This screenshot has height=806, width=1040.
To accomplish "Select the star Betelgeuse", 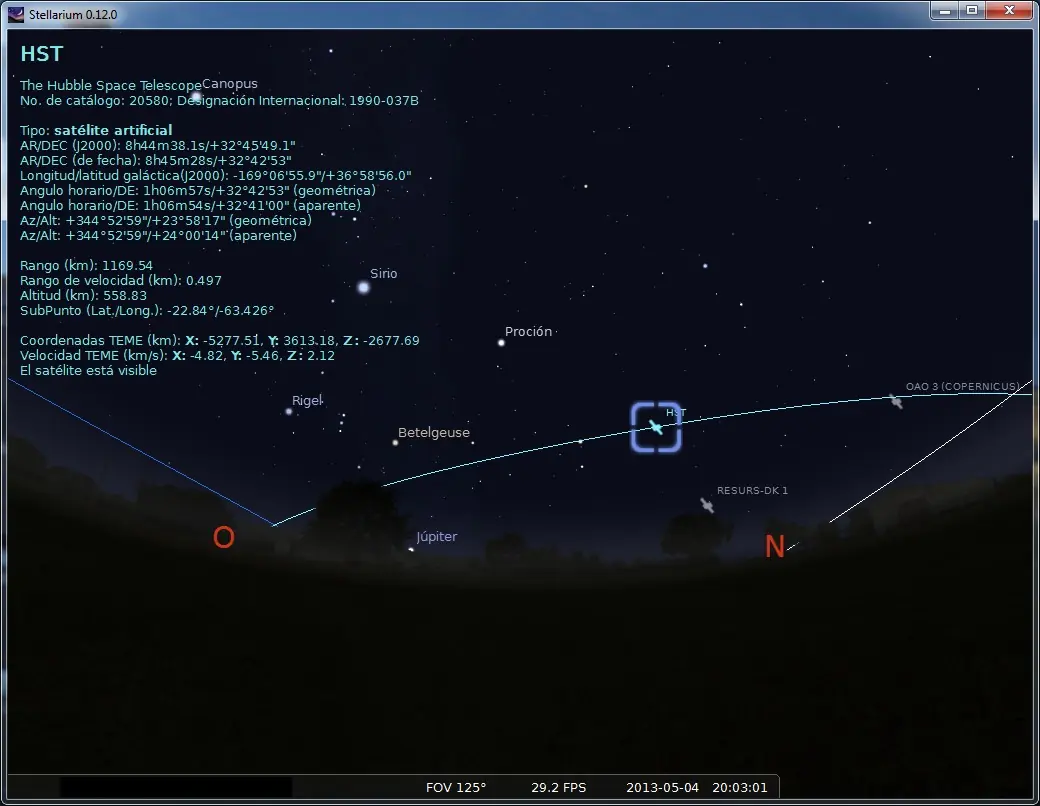I will (395, 442).
